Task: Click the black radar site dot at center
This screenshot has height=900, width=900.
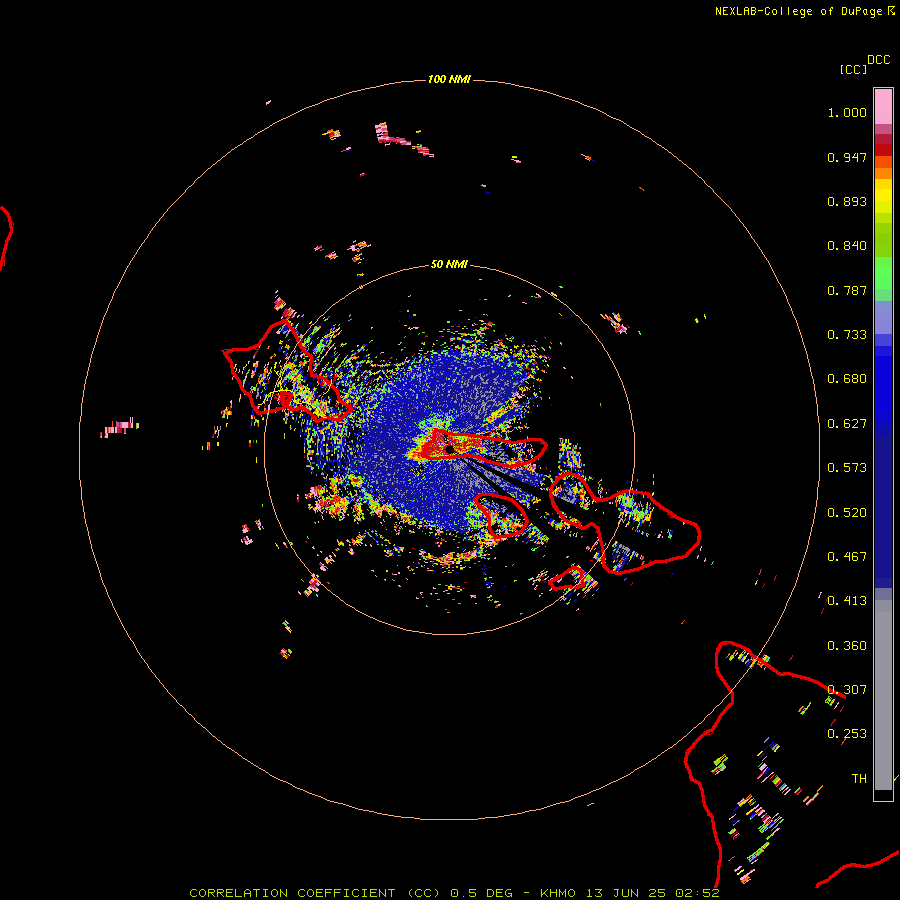Action: click(450, 449)
